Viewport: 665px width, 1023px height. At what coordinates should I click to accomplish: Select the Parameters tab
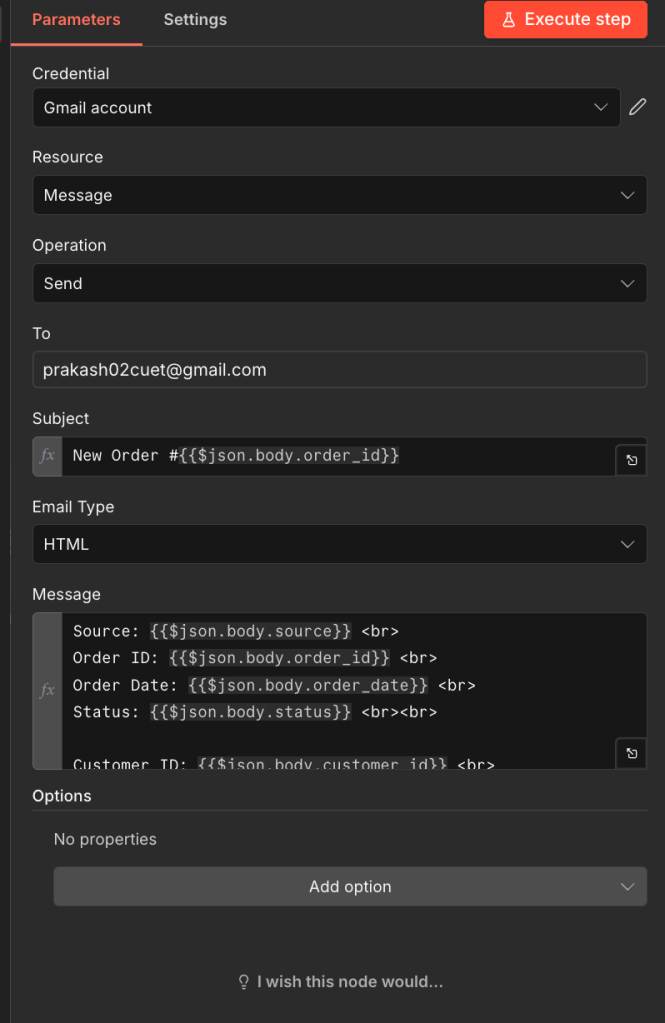(76, 19)
